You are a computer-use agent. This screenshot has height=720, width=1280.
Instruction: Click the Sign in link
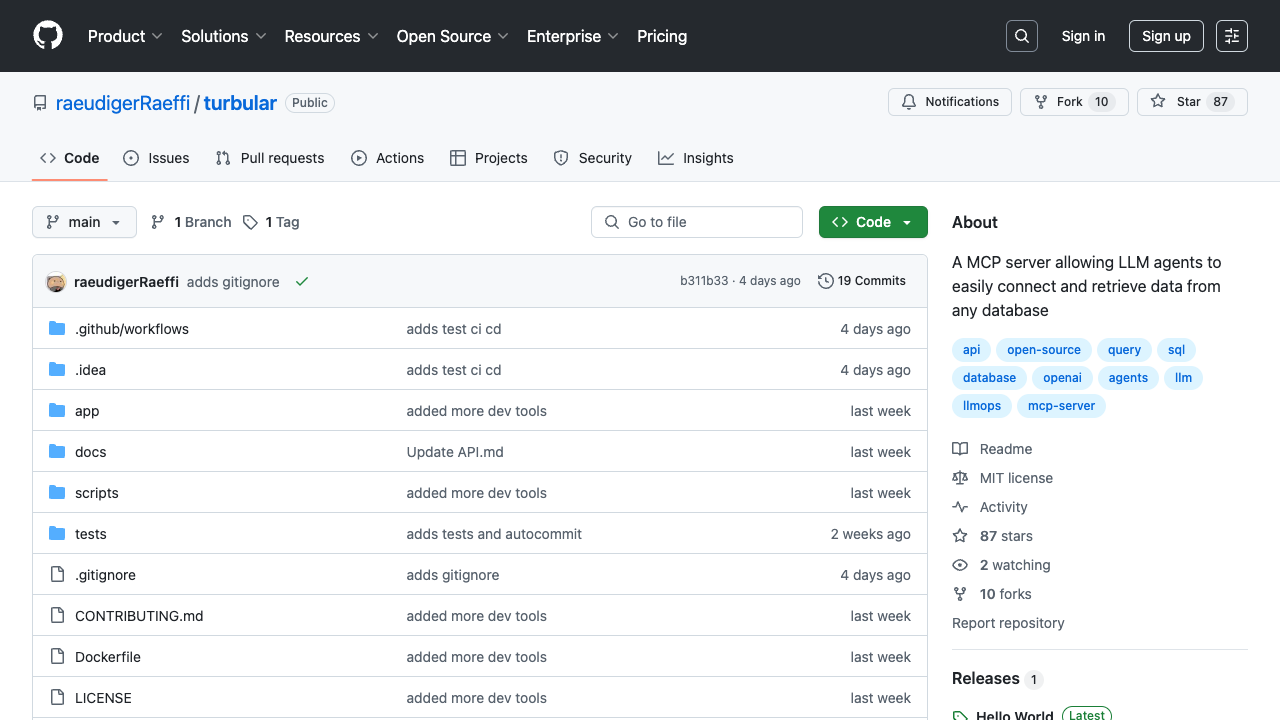point(1083,36)
